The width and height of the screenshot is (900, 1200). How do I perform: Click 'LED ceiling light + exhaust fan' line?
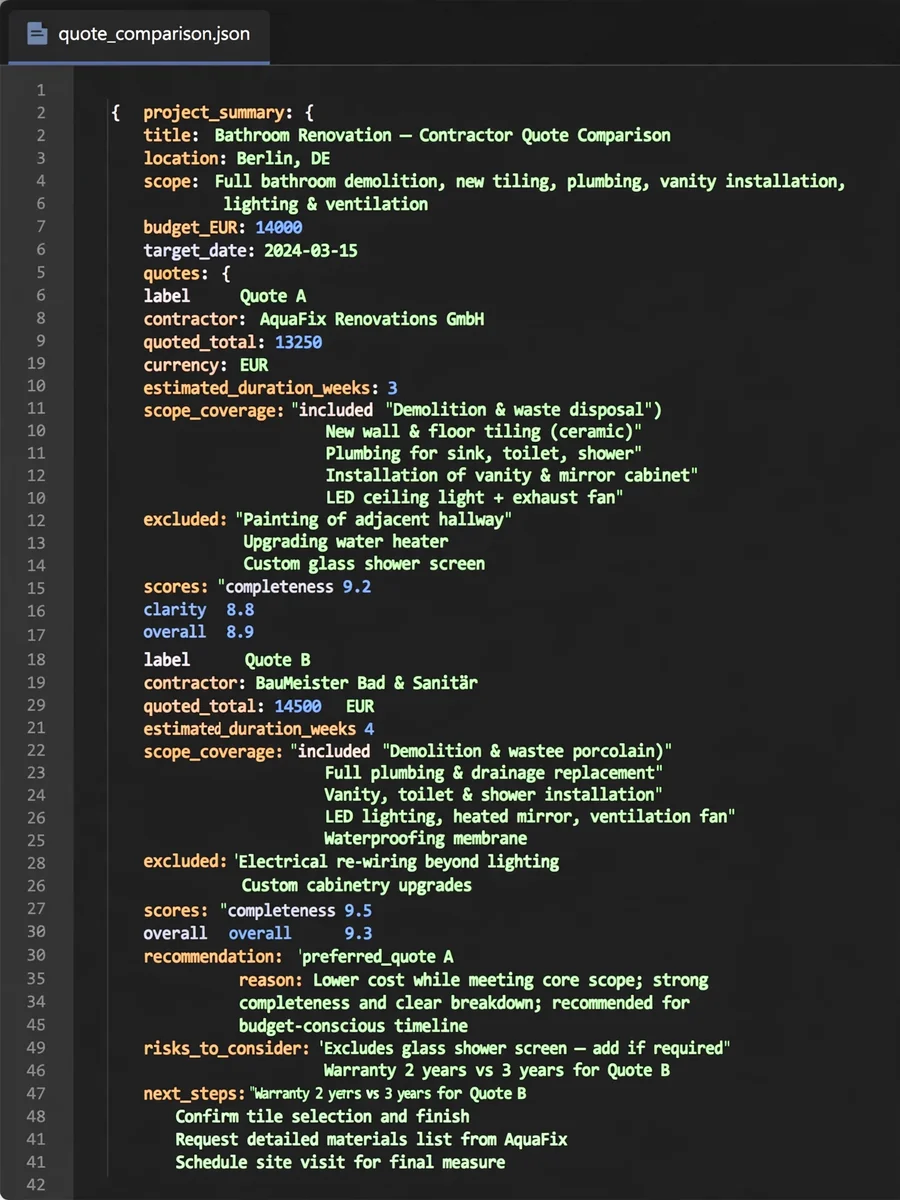474,497
